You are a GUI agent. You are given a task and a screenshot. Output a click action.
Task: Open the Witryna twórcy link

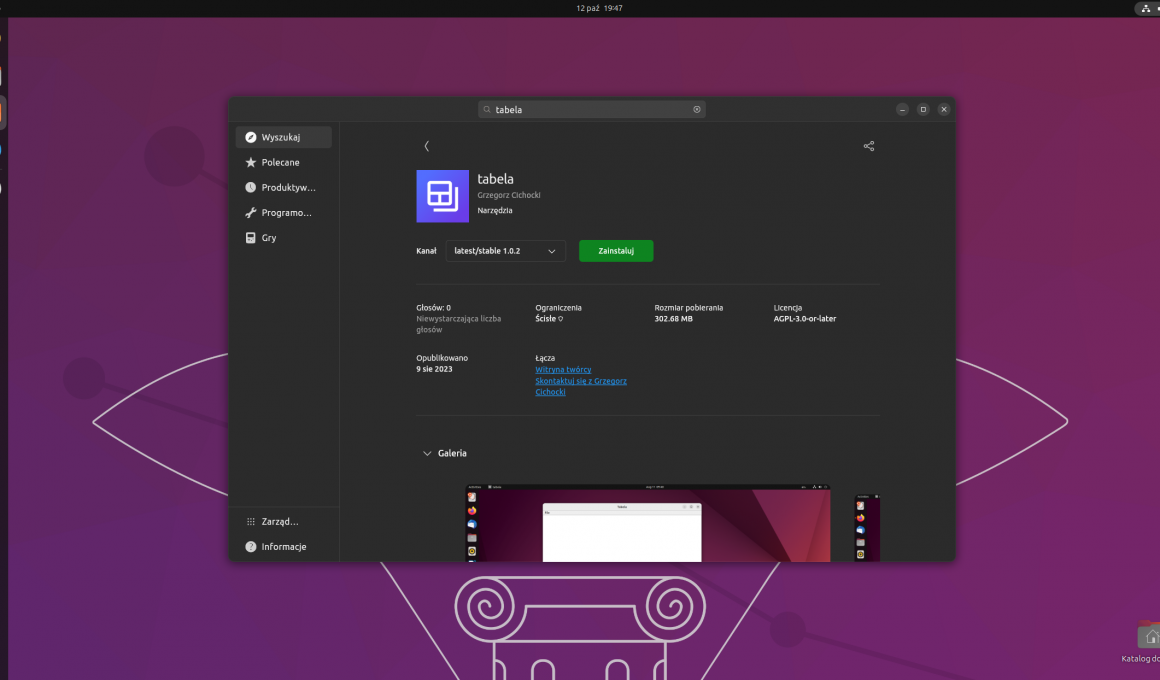coord(563,369)
